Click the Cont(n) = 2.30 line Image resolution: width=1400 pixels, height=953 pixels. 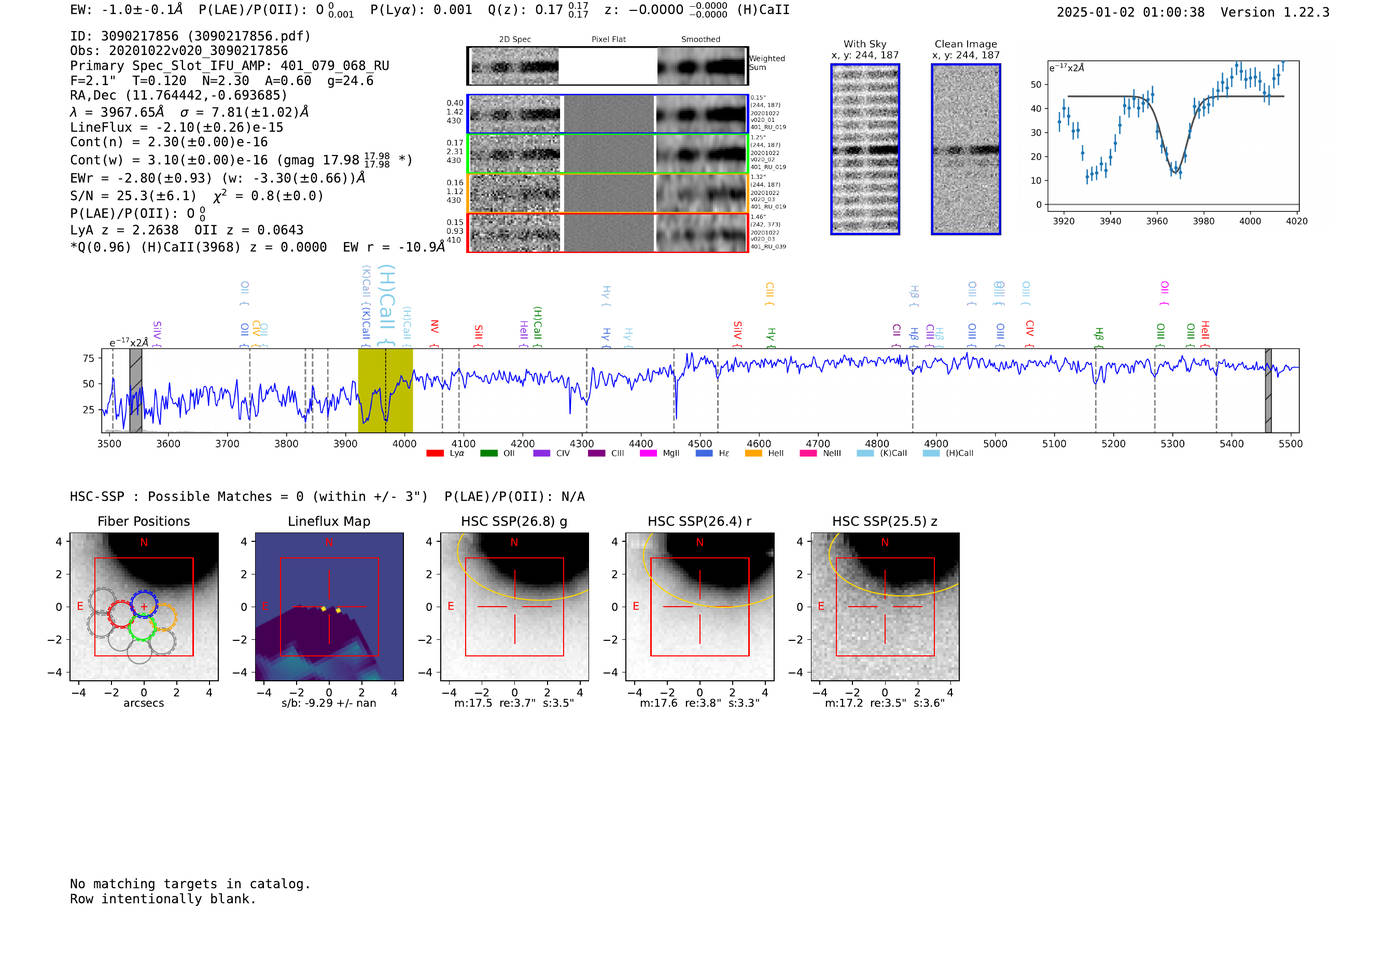coord(169,143)
